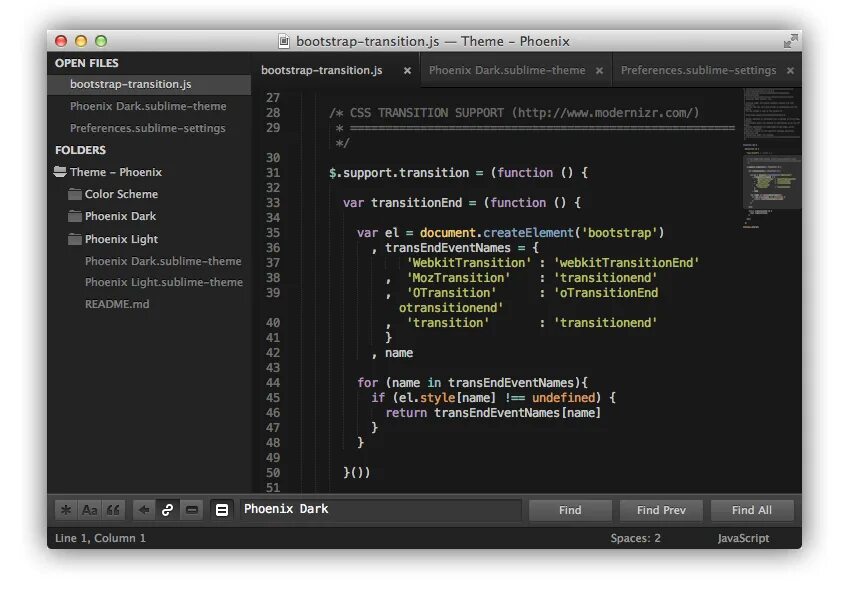Open README.md in the sidebar

pos(117,304)
